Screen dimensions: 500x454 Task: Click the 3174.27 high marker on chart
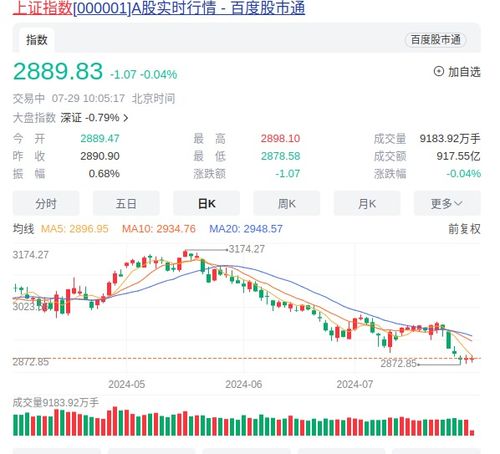[x=247, y=249]
